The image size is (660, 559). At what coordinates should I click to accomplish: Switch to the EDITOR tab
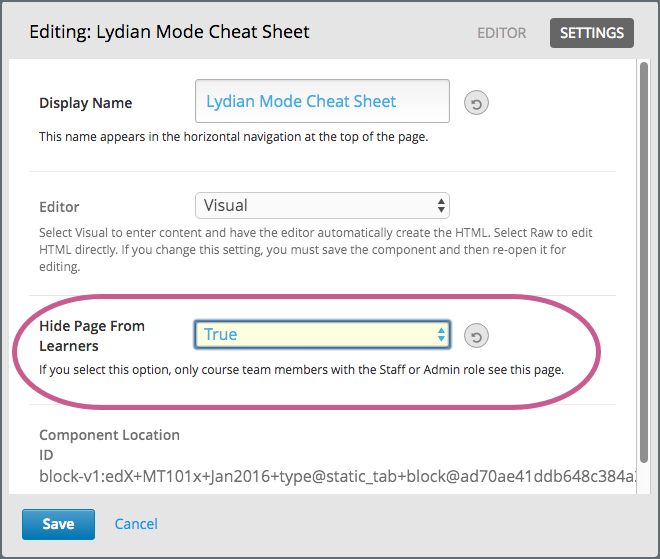pos(501,33)
